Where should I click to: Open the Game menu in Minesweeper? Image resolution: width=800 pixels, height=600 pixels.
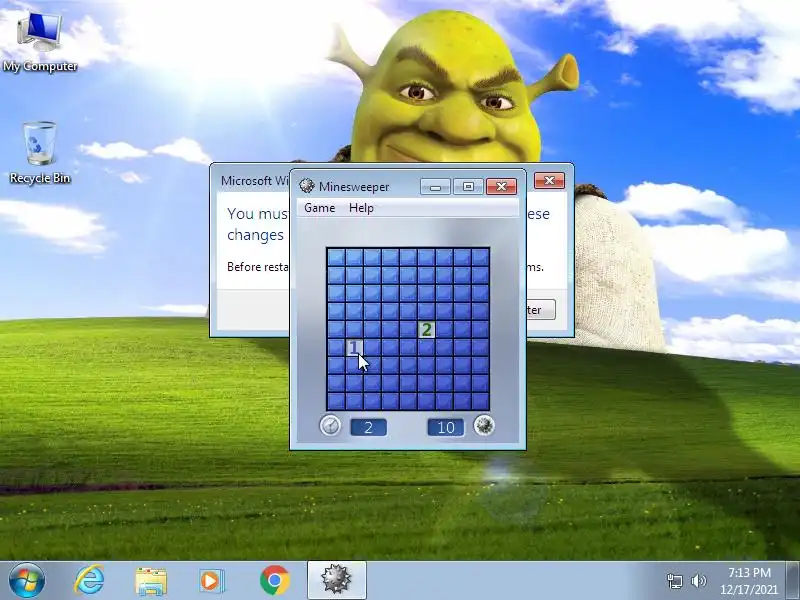(319, 208)
